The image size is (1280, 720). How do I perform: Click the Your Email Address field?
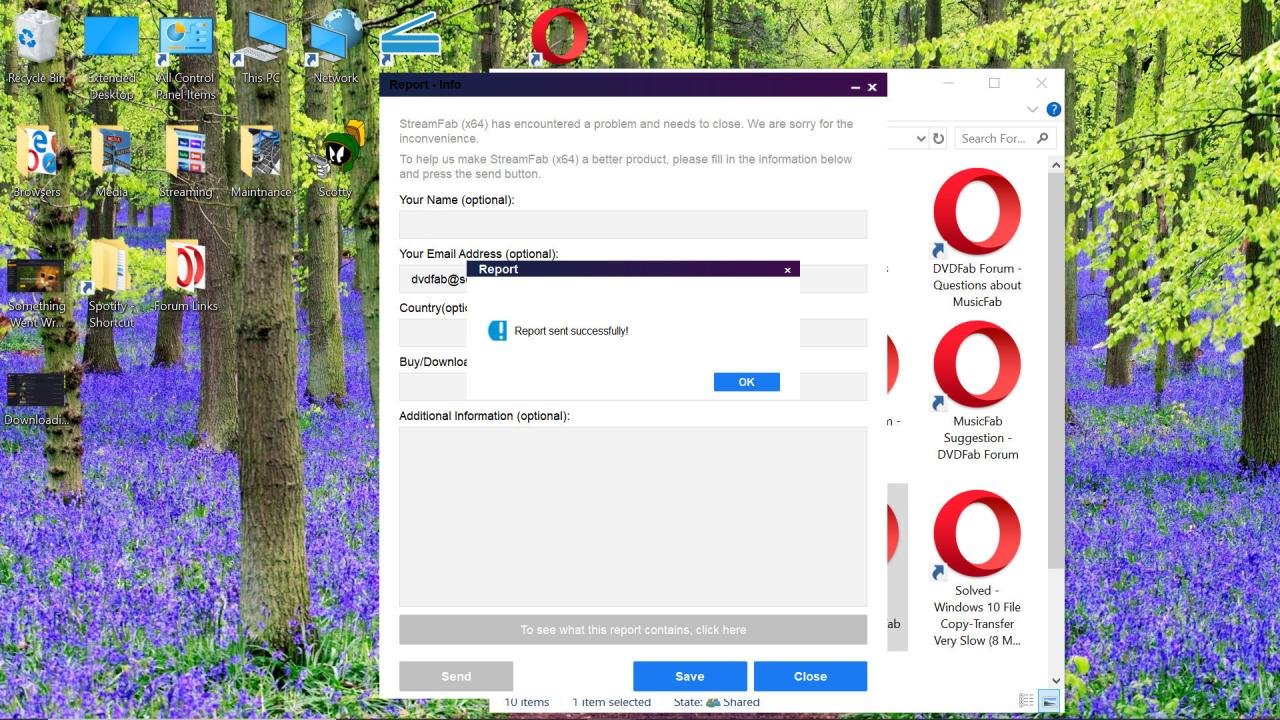[633, 278]
